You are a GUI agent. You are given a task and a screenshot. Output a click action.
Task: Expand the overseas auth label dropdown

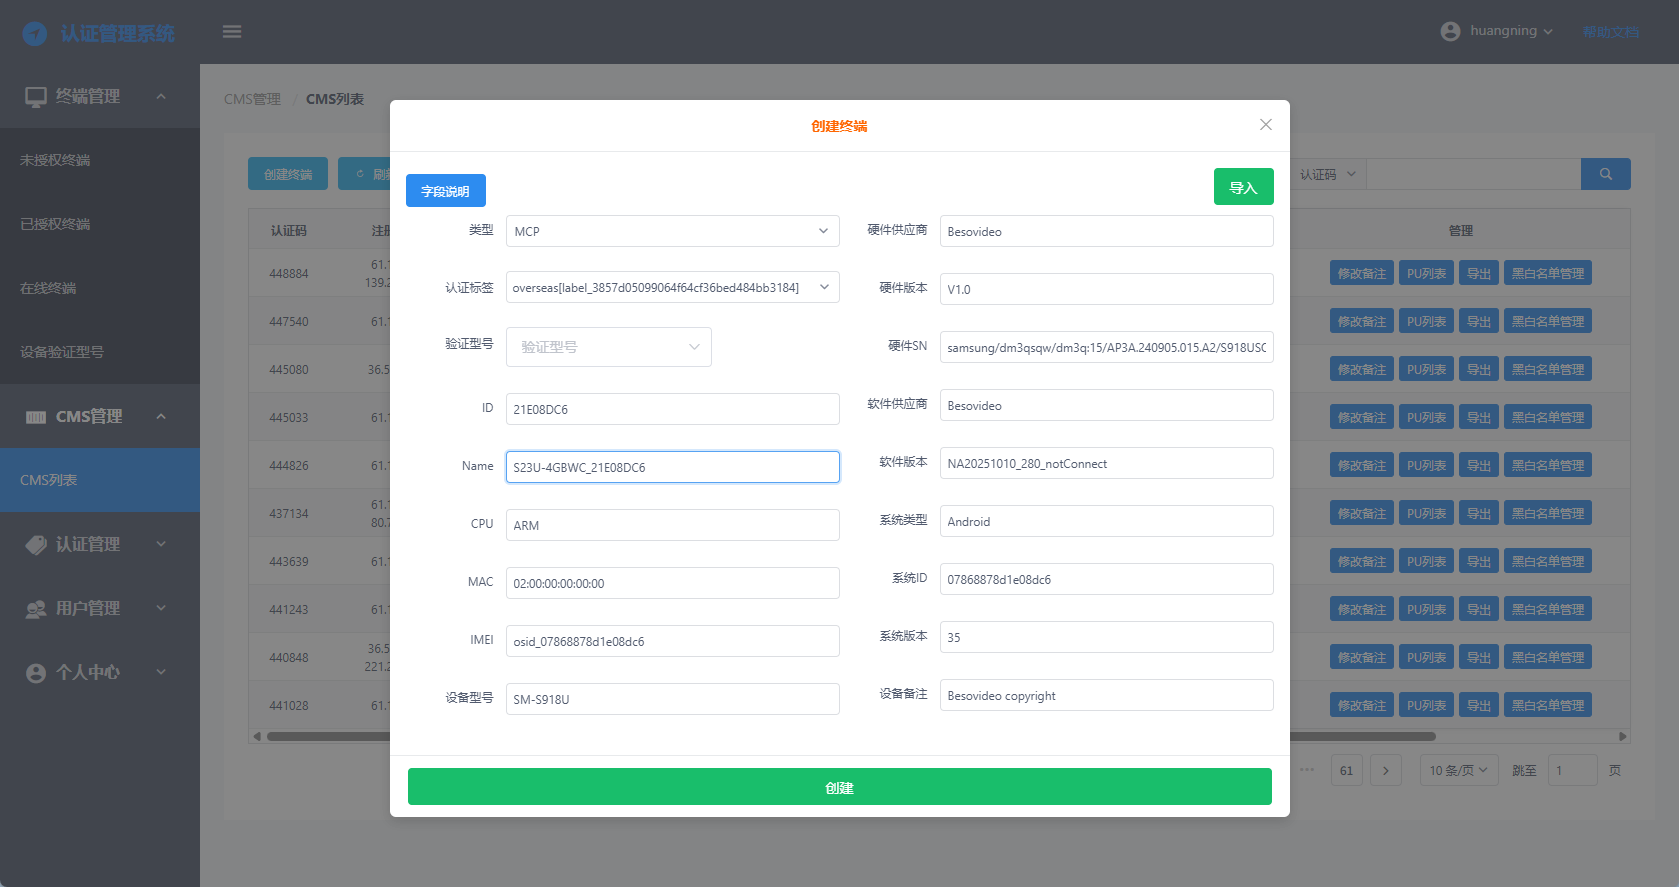[672, 288]
